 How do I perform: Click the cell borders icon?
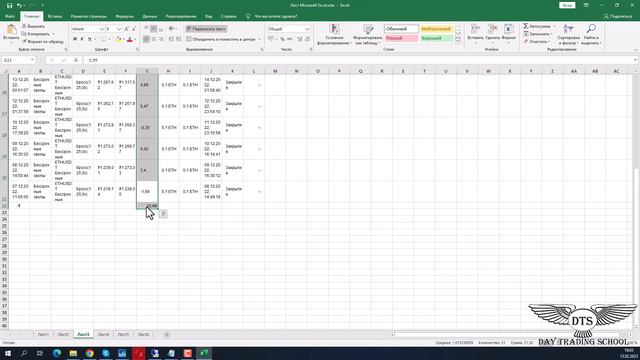point(104,39)
